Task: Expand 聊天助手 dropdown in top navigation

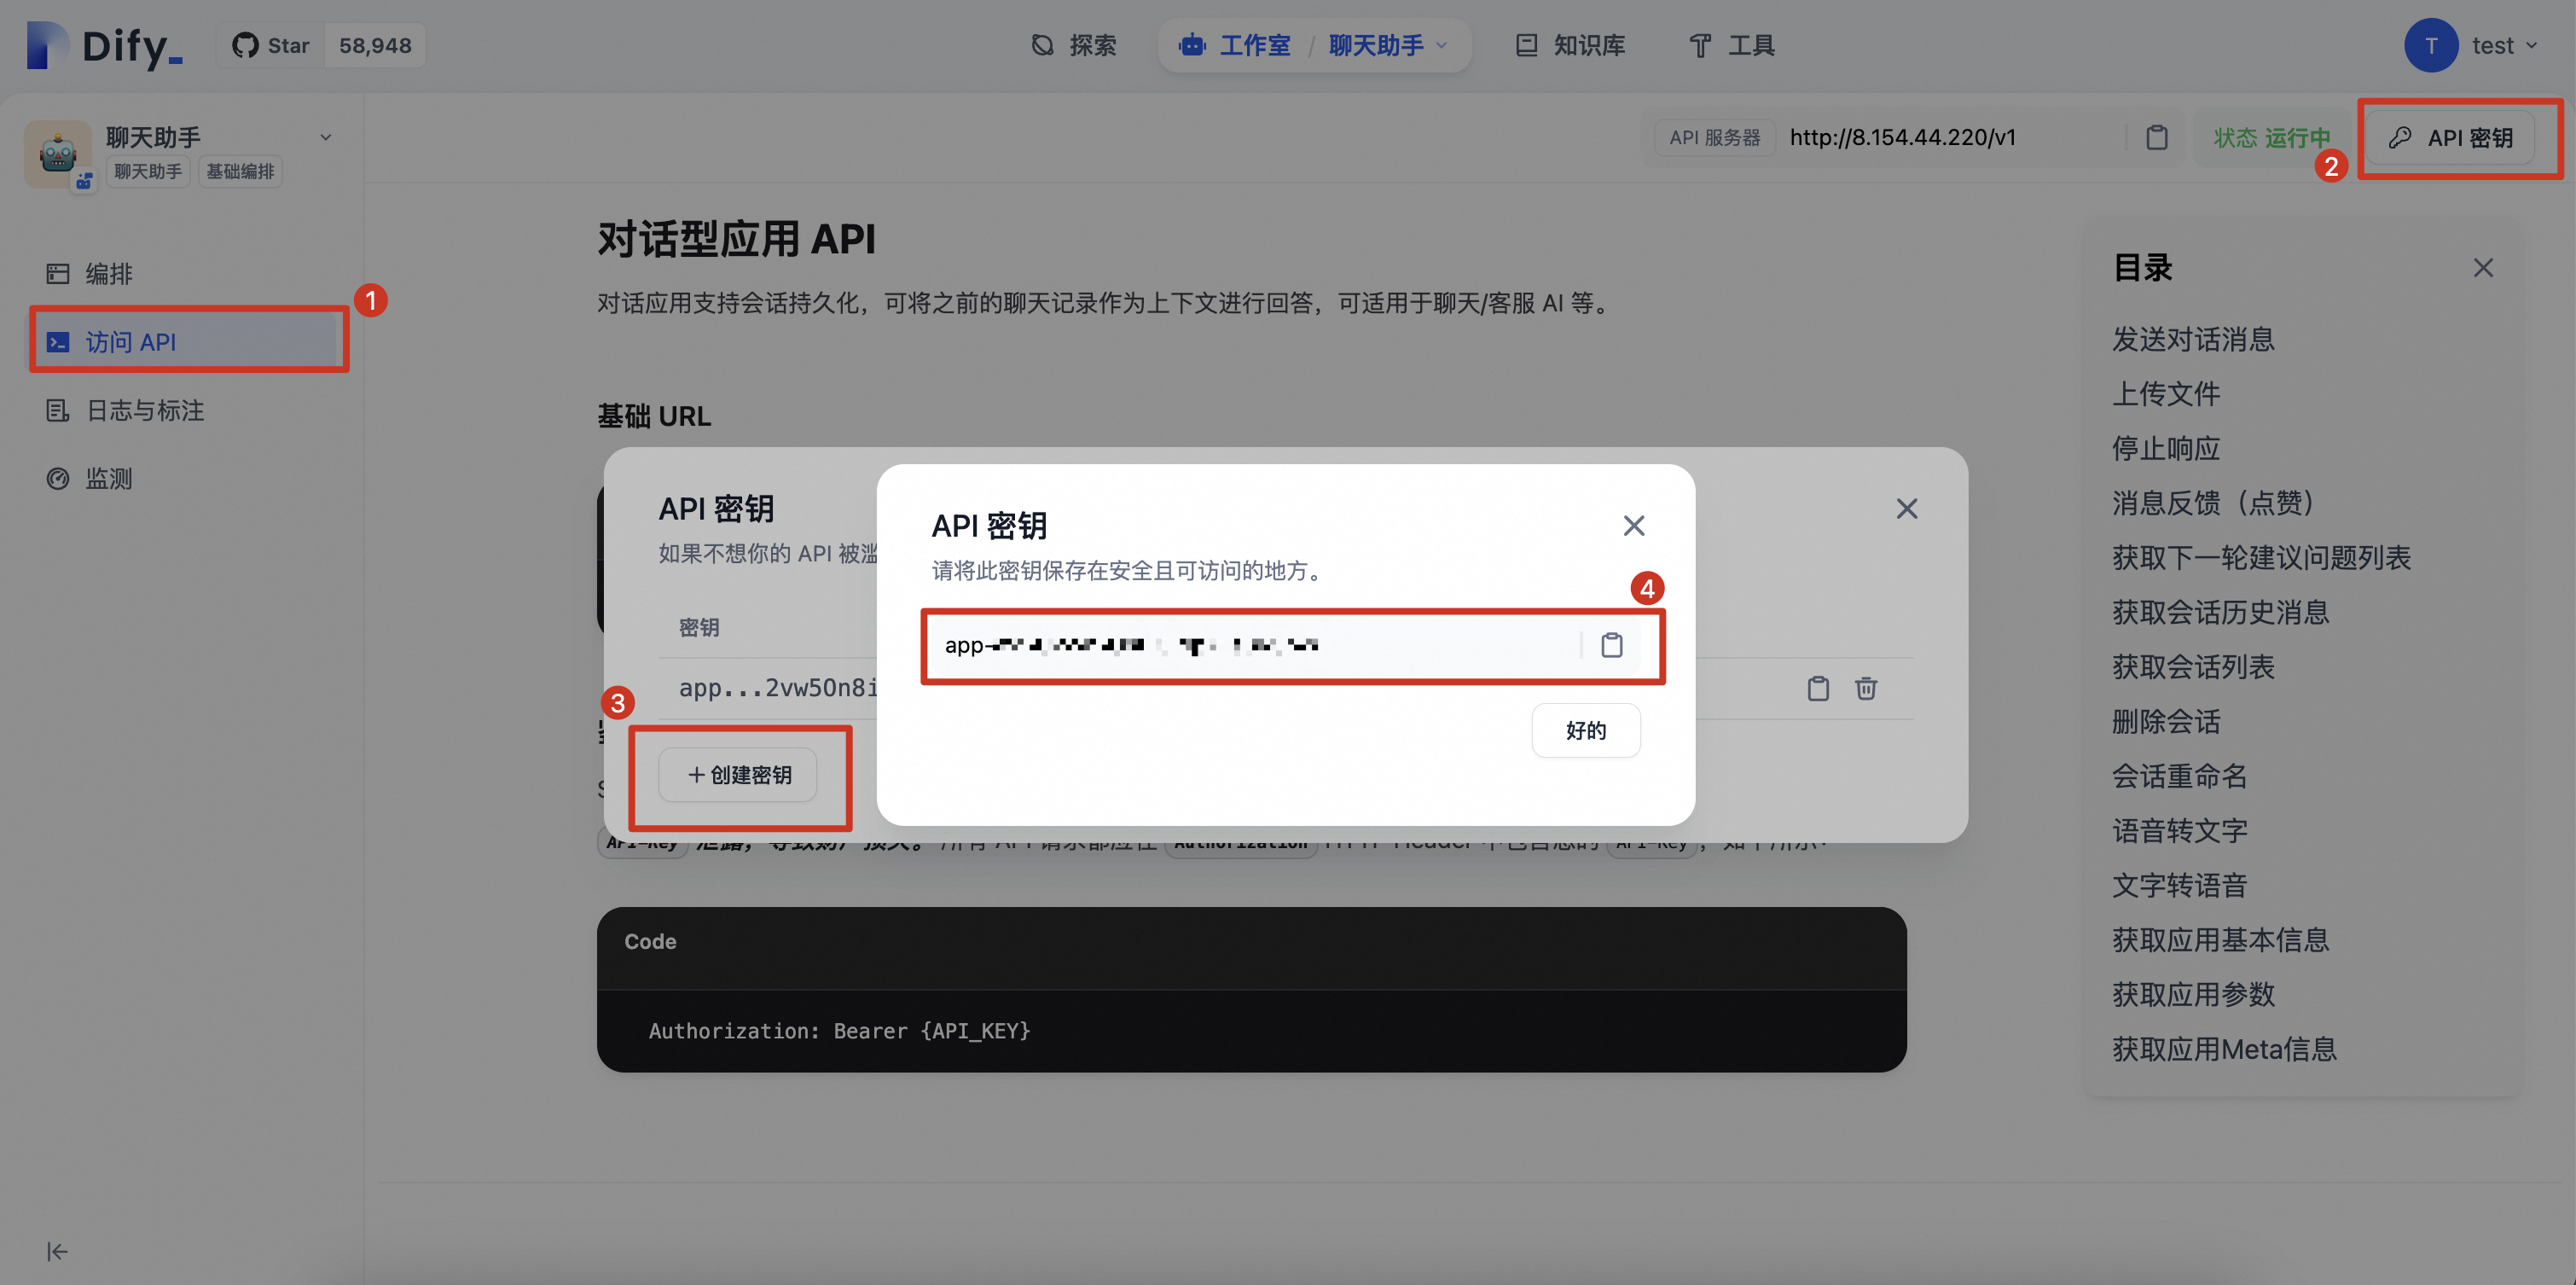Action: [x=1441, y=45]
